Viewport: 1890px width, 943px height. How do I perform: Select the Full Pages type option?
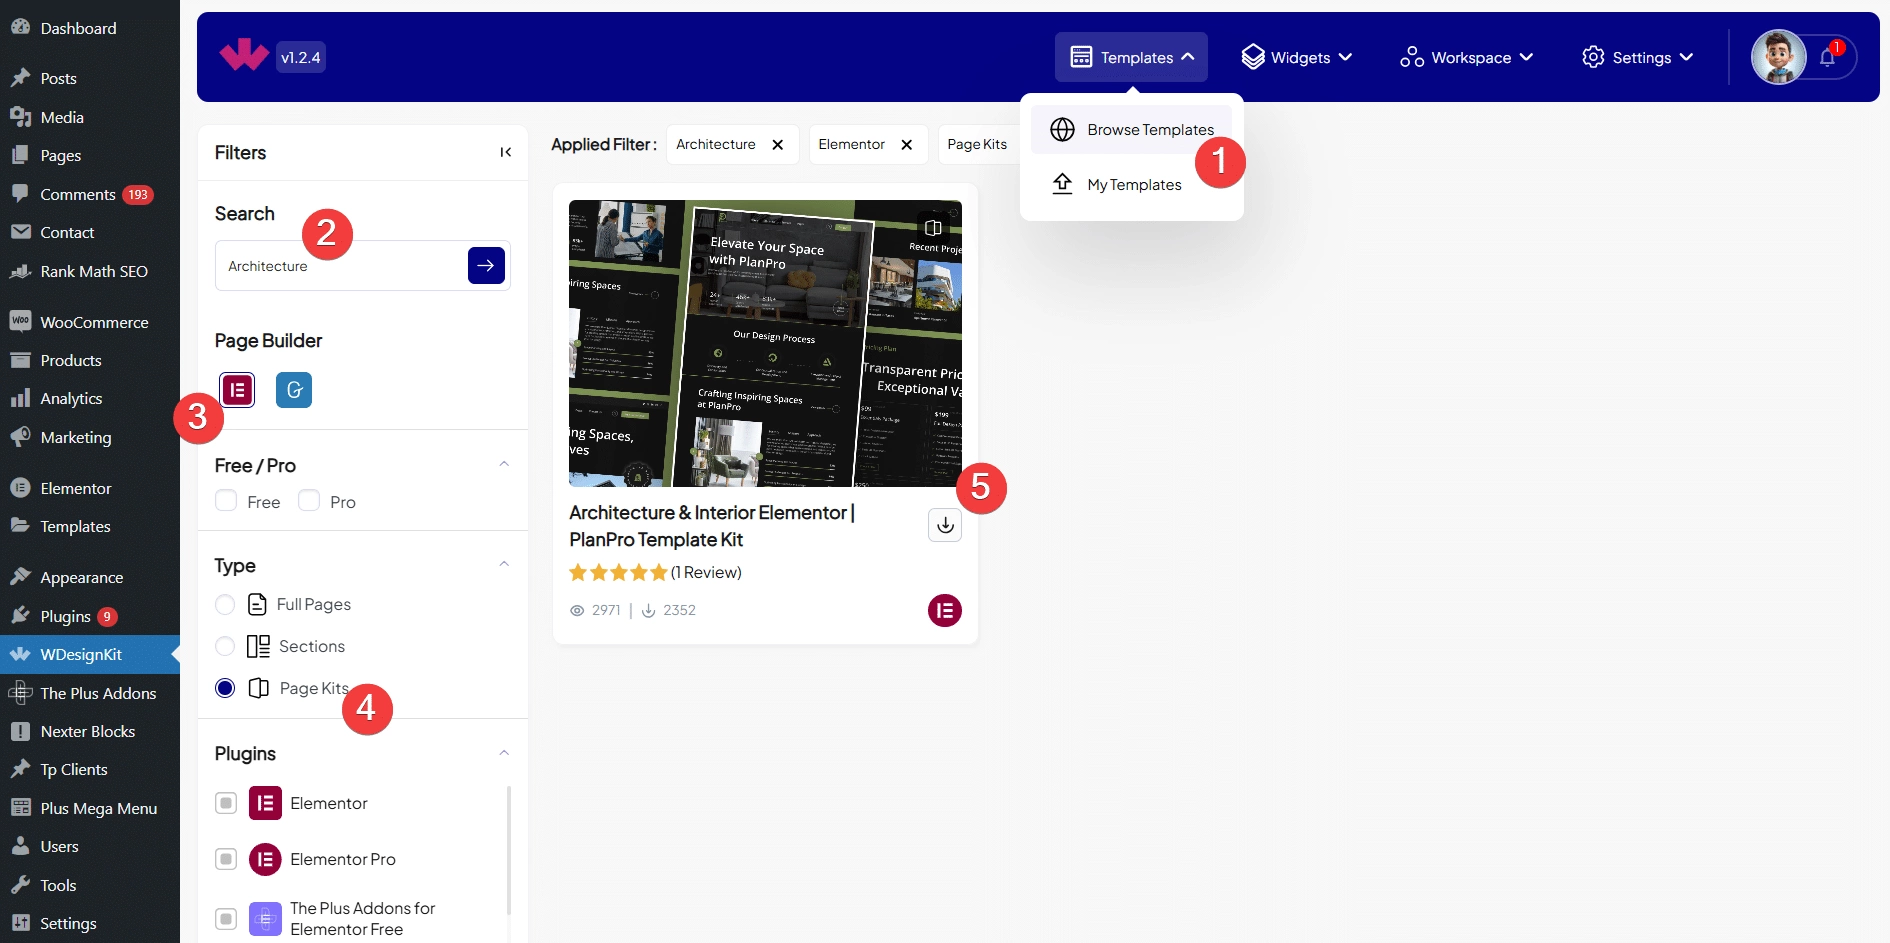(226, 605)
